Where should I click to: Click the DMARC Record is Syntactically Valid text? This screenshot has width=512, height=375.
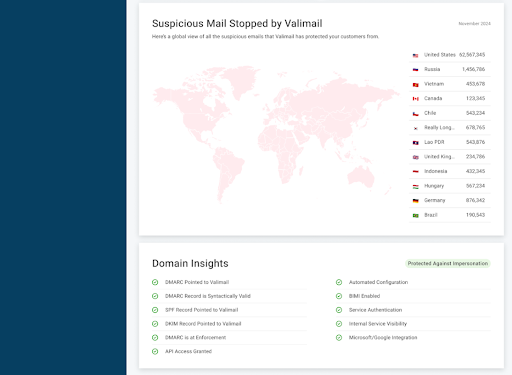coord(208,296)
